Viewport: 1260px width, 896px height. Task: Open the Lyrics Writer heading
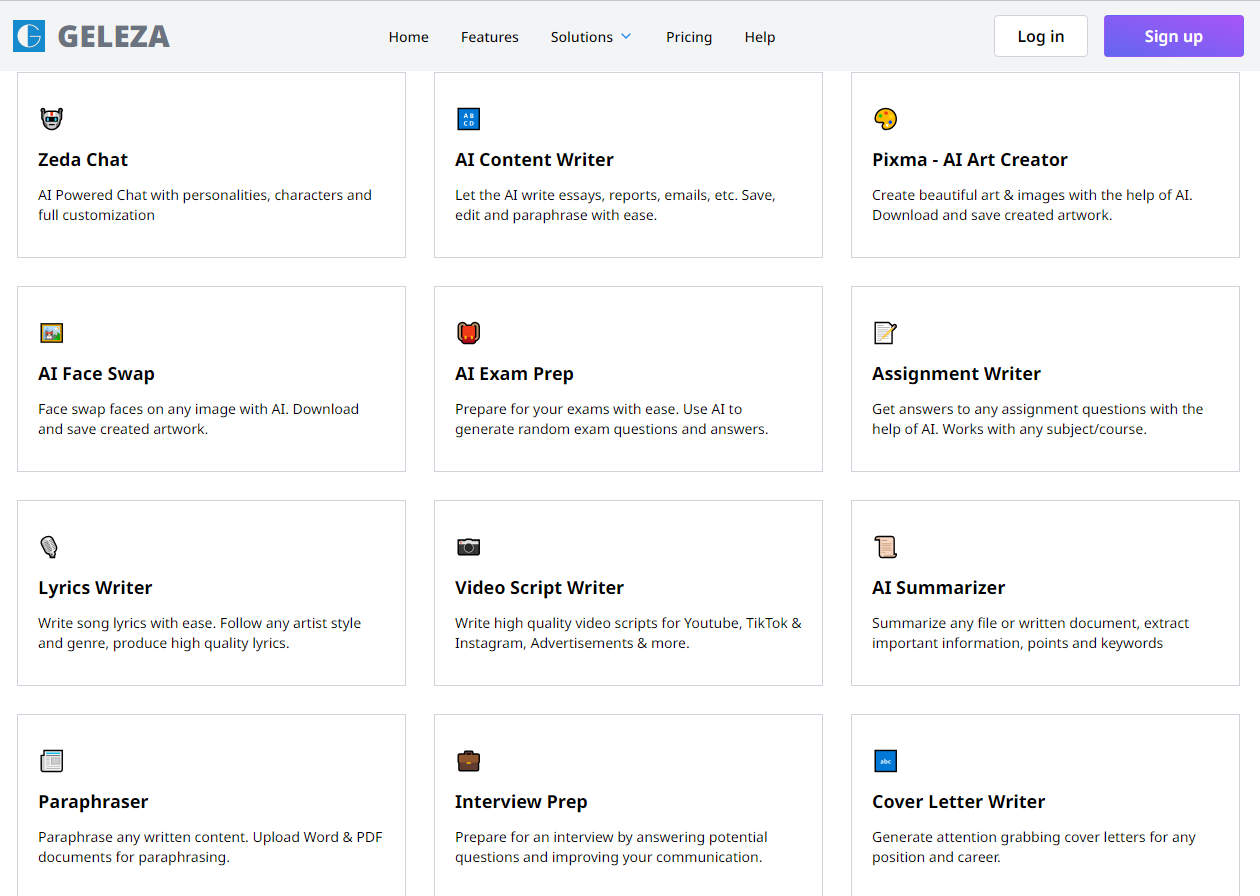tap(95, 588)
